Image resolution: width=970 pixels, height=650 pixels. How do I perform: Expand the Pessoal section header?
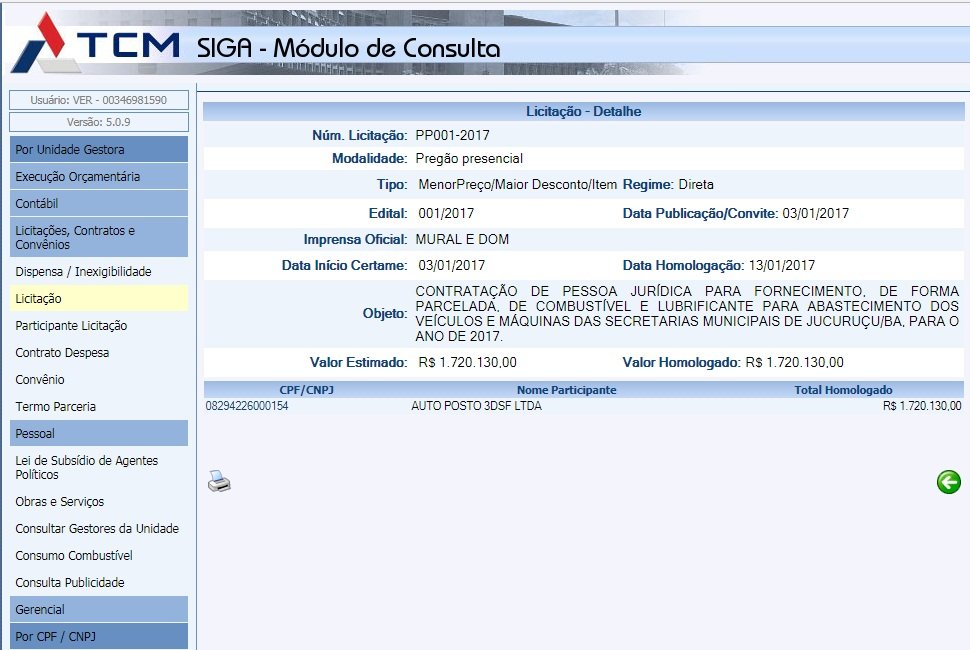point(98,434)
